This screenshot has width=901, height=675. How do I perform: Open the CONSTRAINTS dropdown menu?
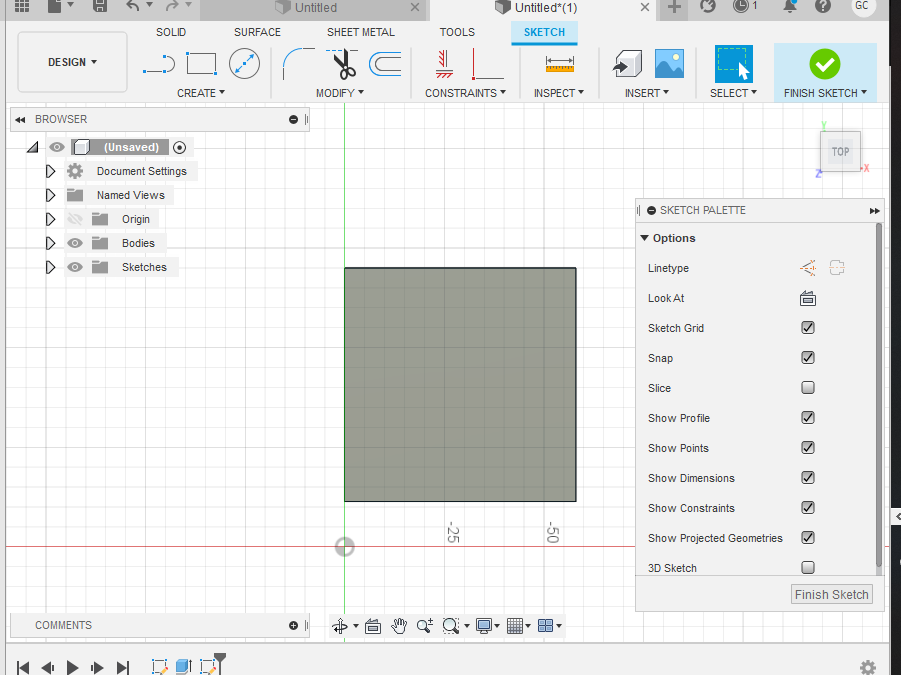click(x=465, y=93)
